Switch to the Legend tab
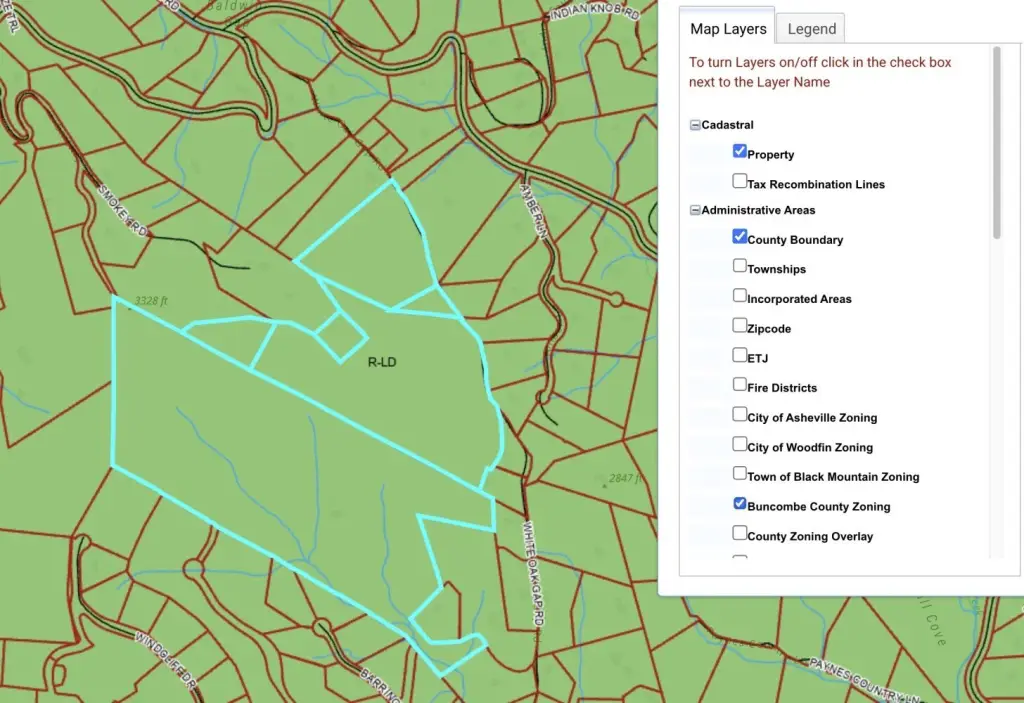This screenshot has height=703, width=1024. click(x=812, y=29)
